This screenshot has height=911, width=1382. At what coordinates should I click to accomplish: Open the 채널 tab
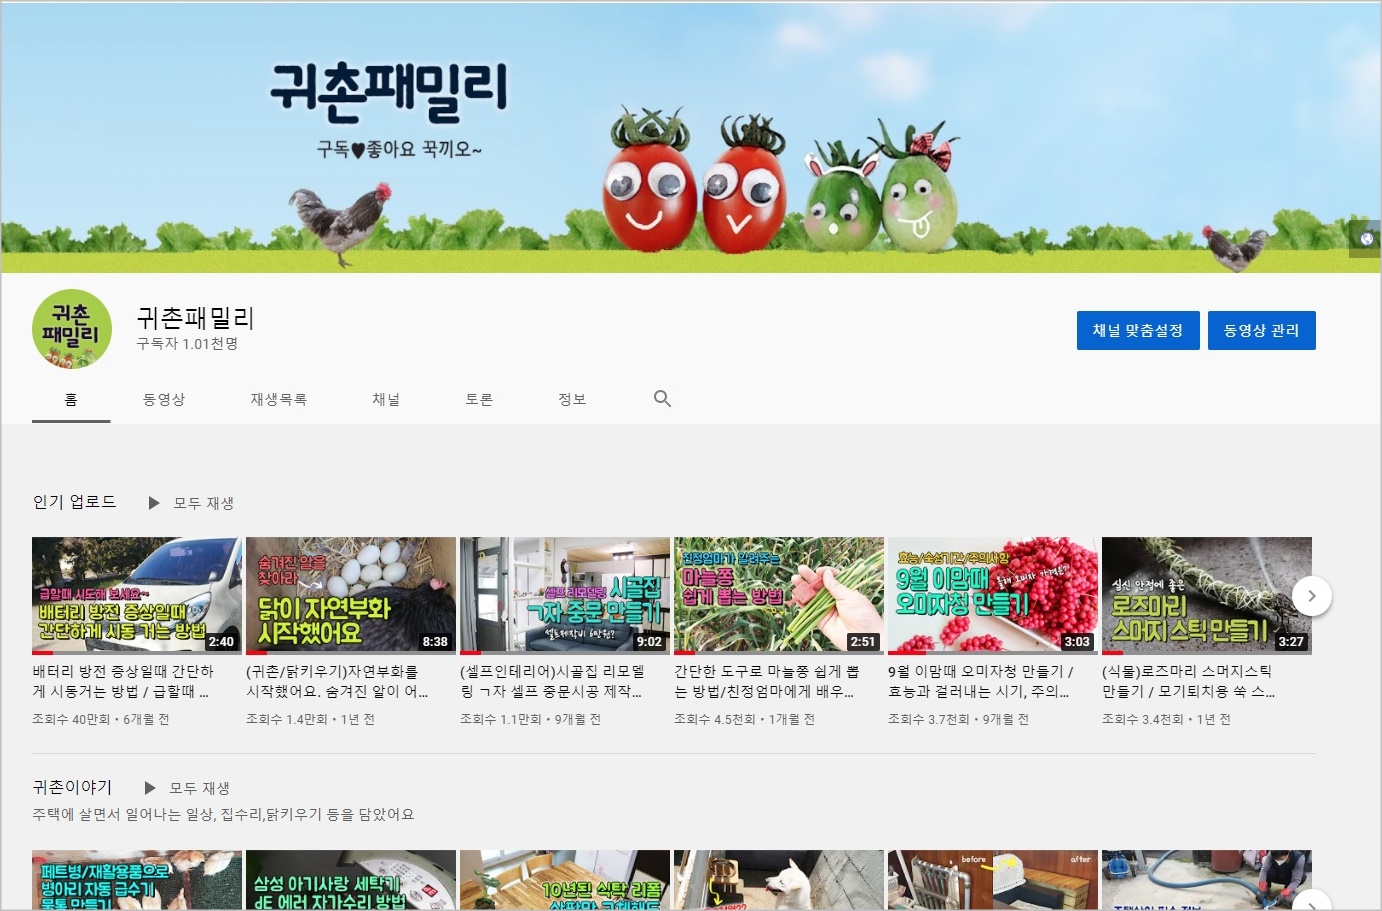click(386, 399)
